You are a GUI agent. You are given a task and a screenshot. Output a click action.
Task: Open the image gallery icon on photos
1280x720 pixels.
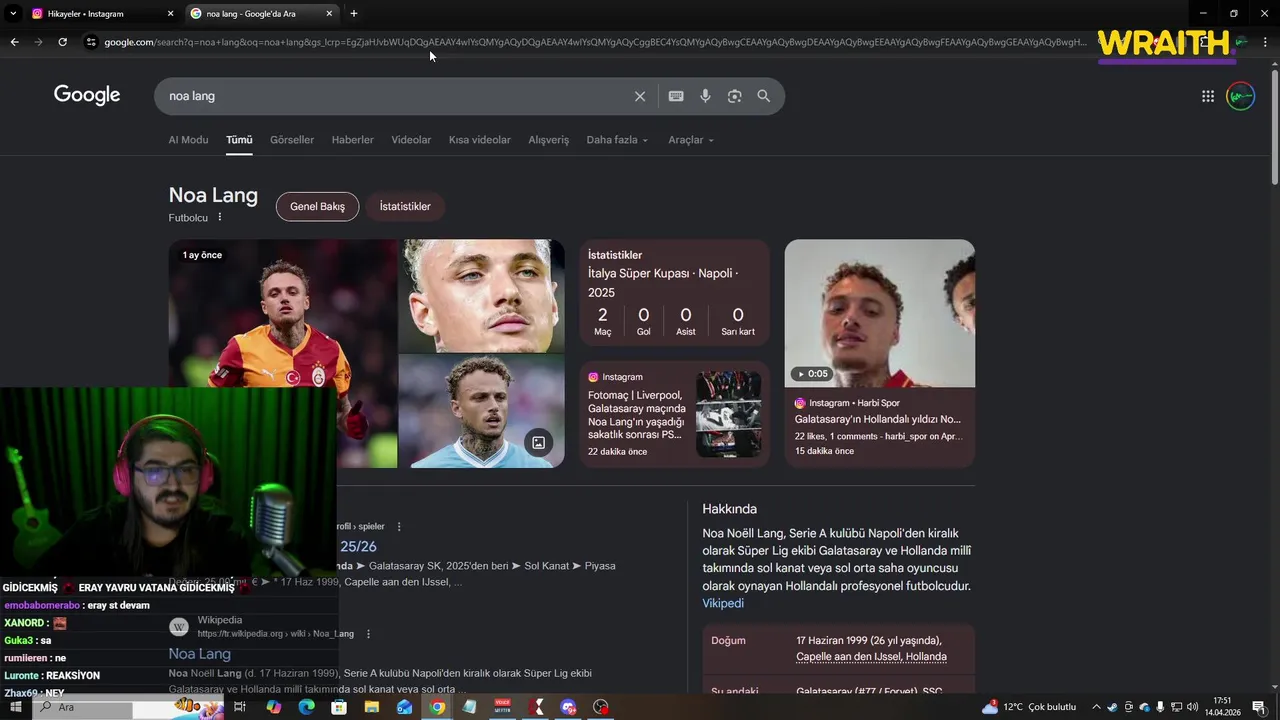pos(538,442)
